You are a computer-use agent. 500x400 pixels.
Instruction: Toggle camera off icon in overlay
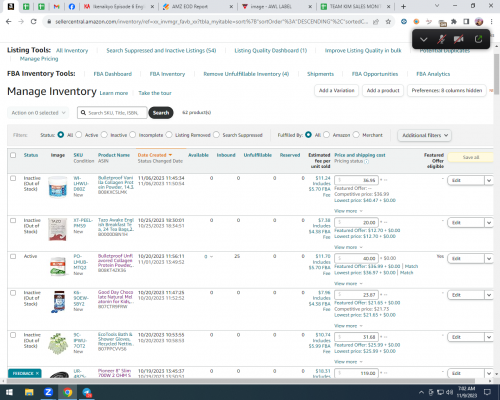(x=459, y=39)
